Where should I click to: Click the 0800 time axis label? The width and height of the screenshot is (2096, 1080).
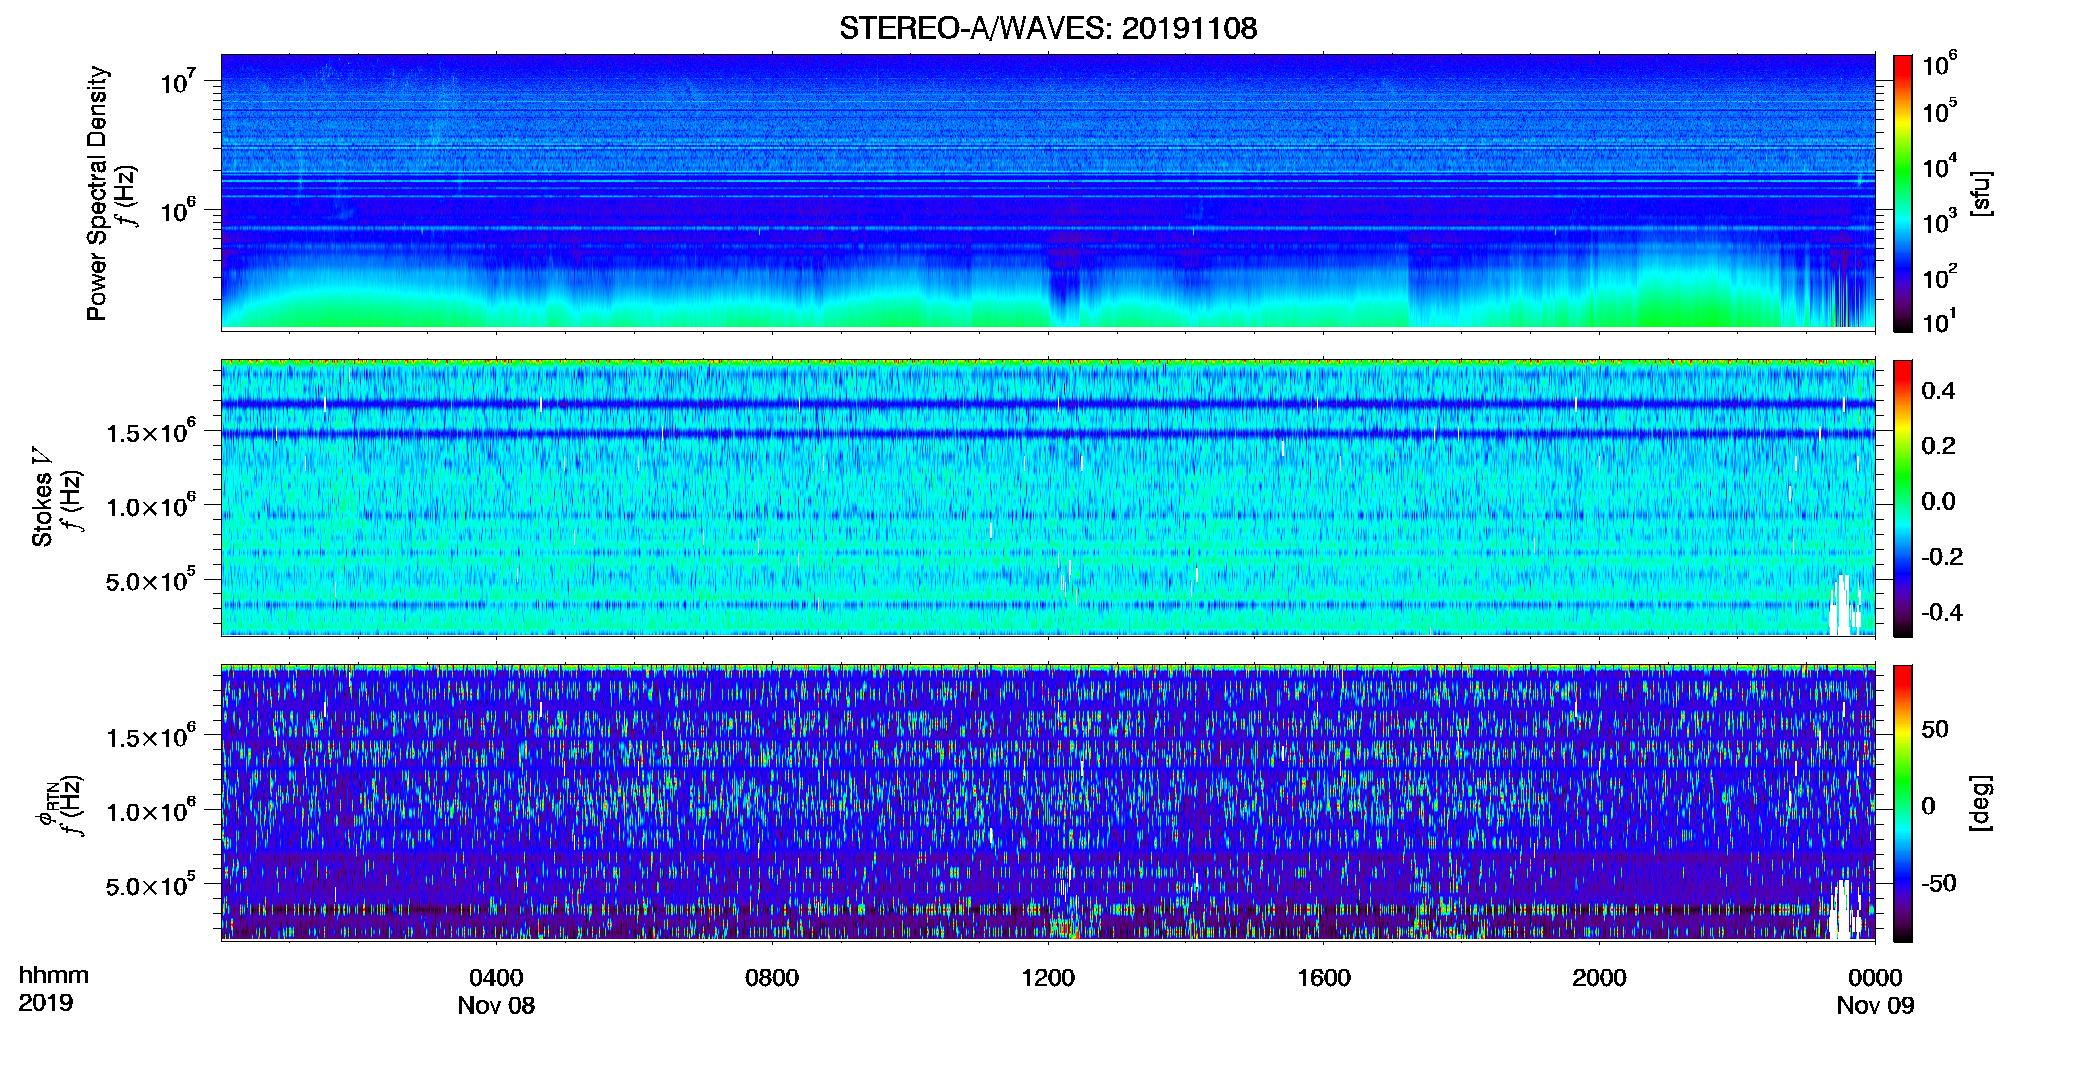click(772, 977)
